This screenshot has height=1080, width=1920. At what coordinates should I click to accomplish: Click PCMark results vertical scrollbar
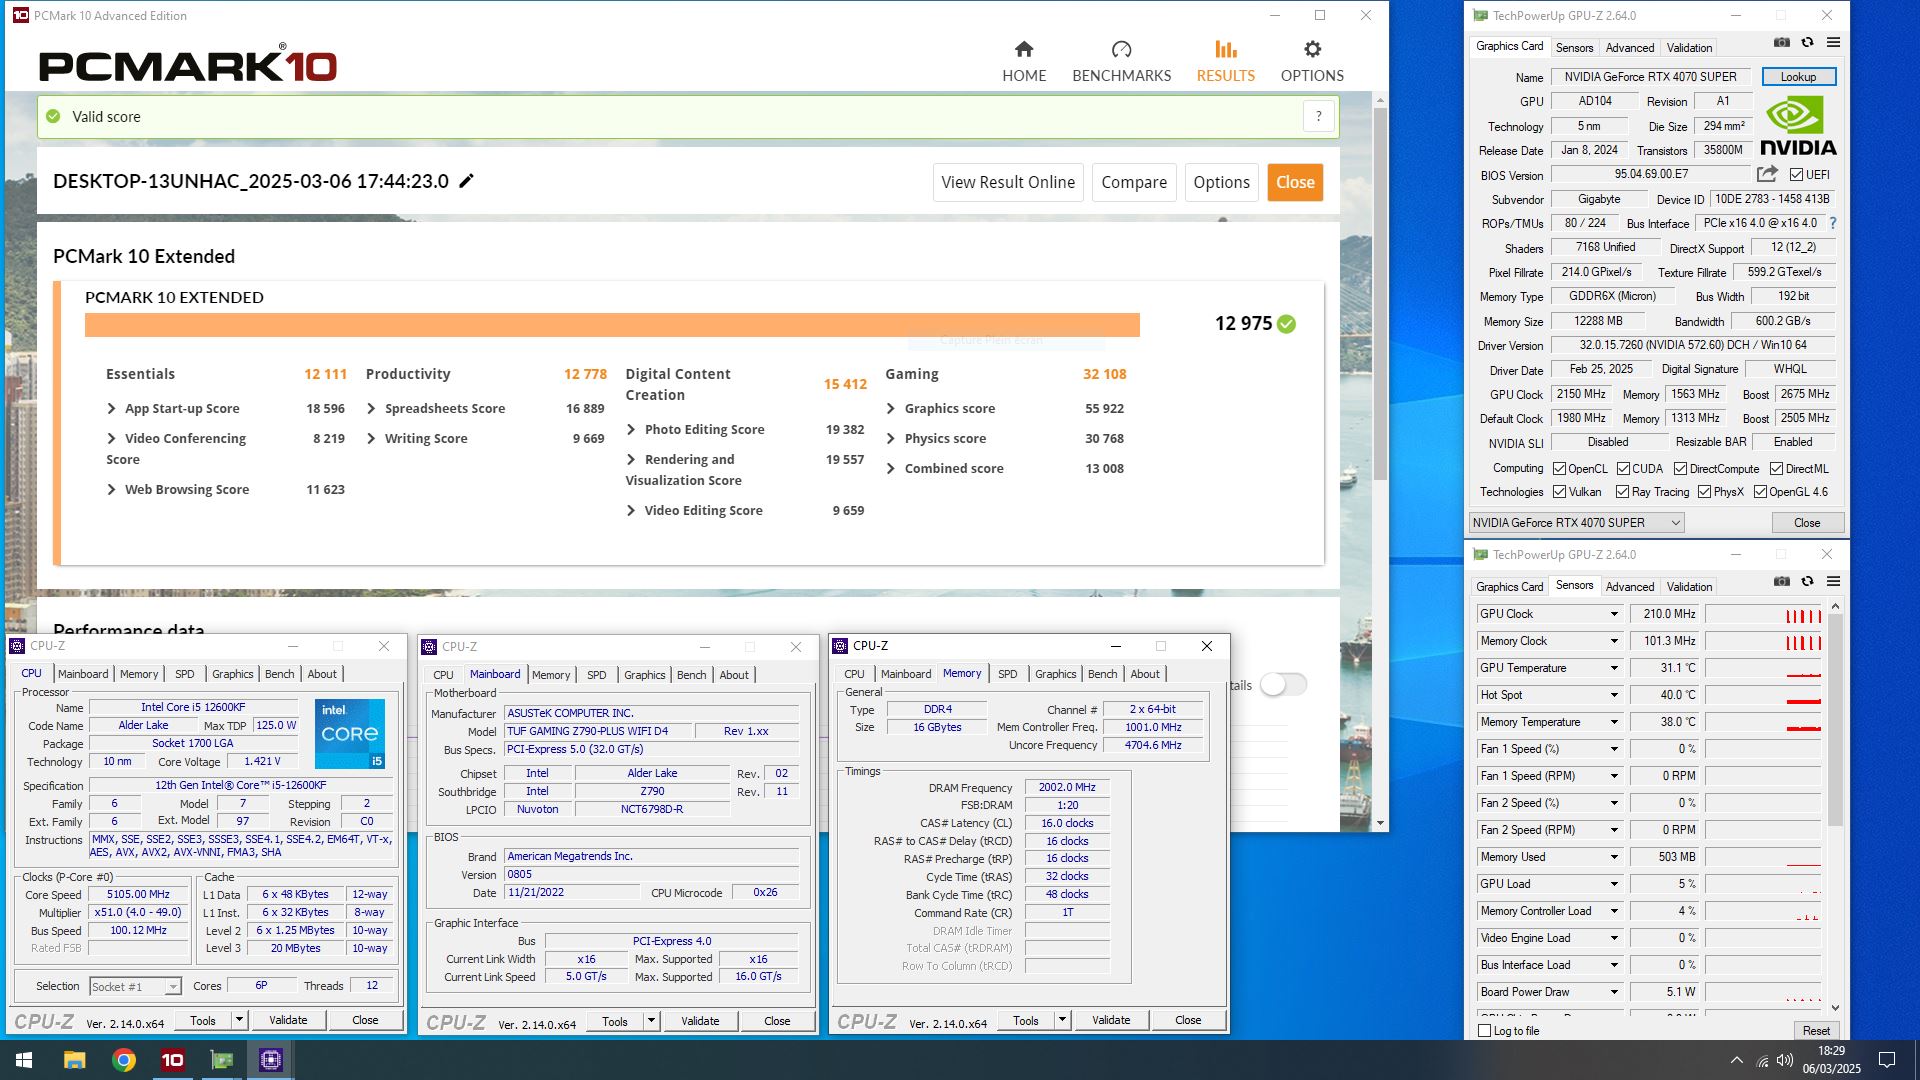point(1380,293)
